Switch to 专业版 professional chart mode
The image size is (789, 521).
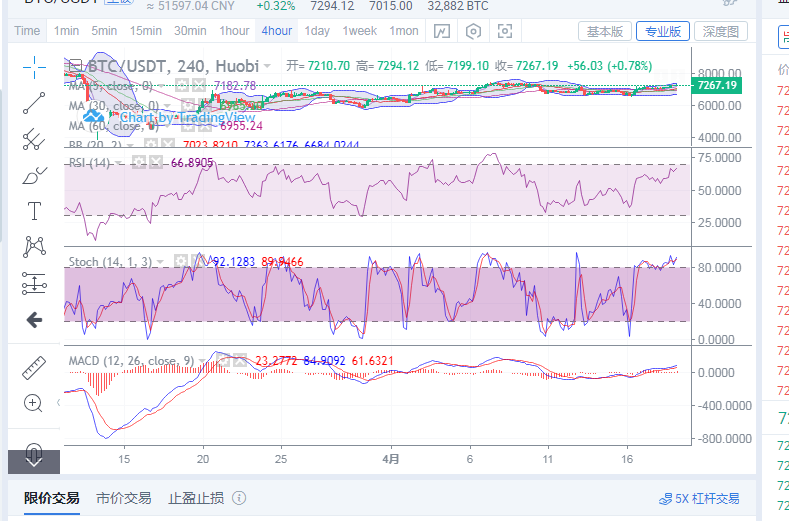click(663, 31)
